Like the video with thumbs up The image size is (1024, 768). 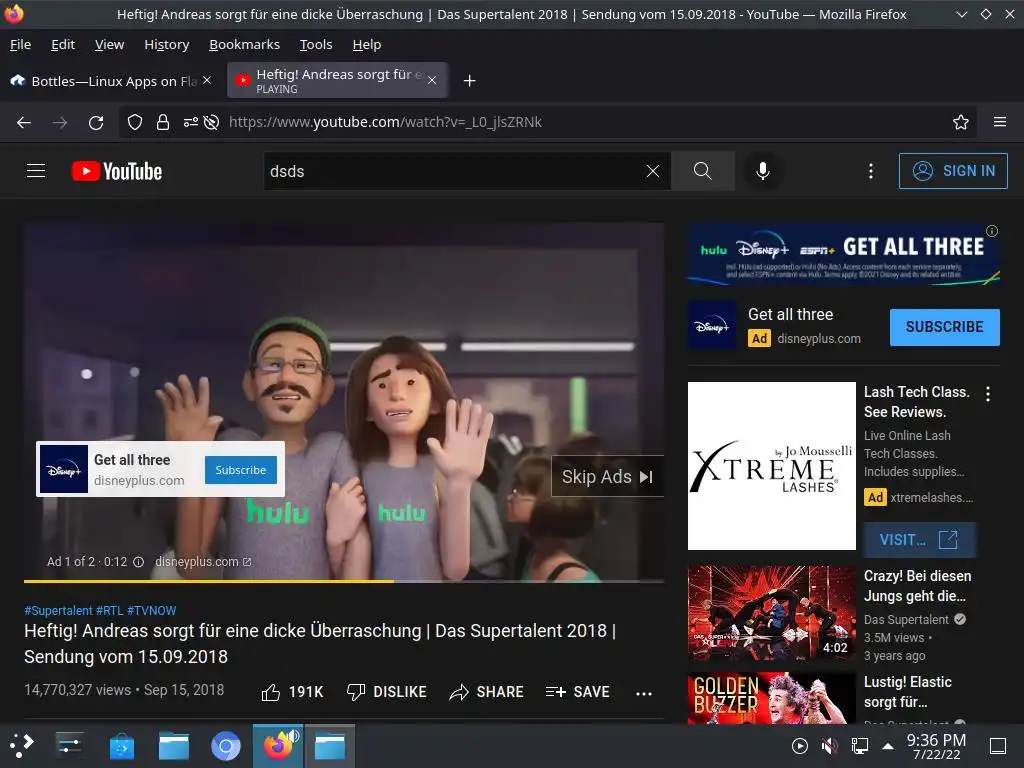pos(292,692)
